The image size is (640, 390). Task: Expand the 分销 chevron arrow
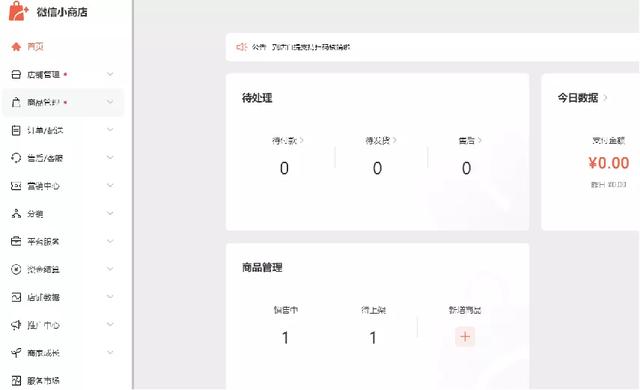coord(110,213)
